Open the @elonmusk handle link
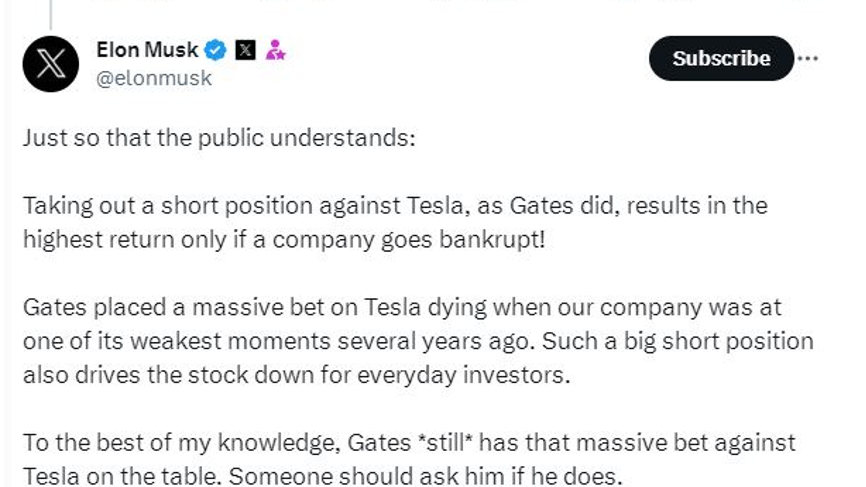The width and height of the screenshot is (866, 487). 154,78
